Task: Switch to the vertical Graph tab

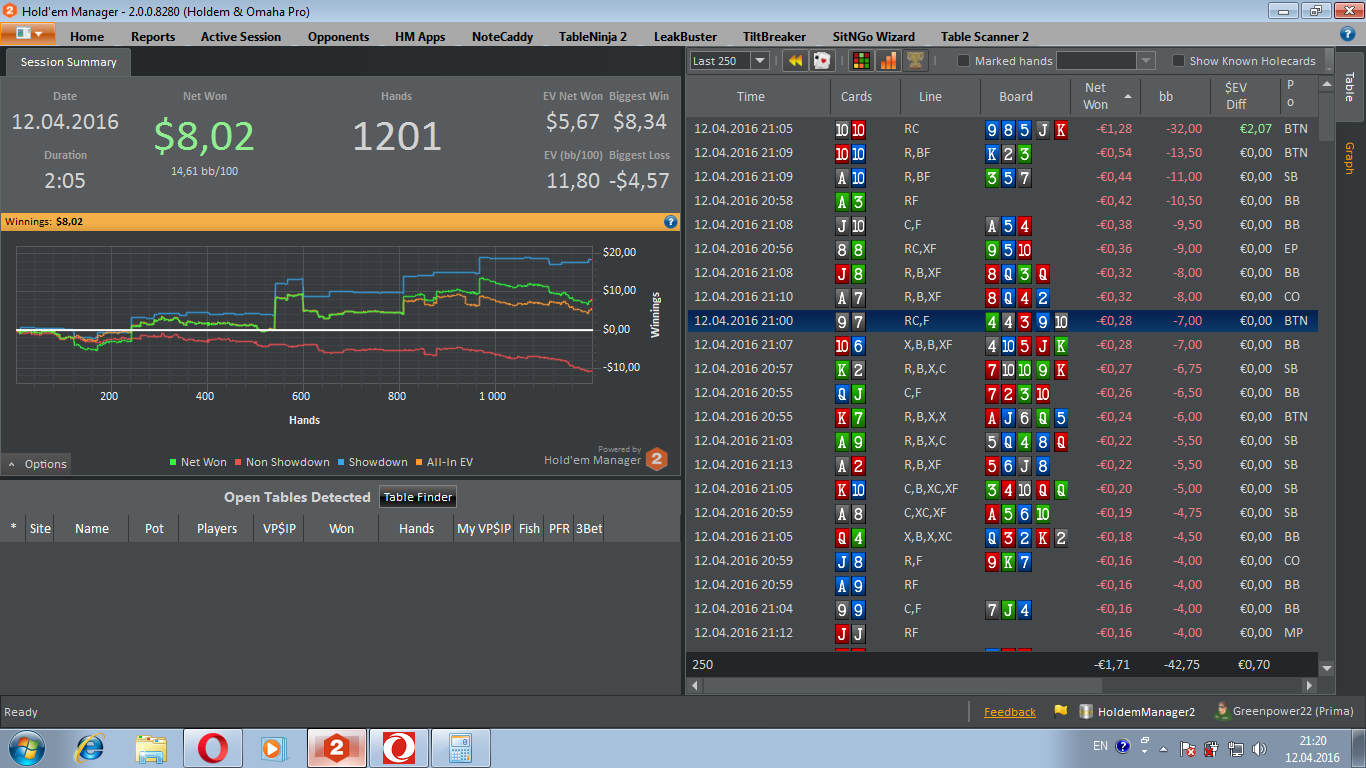Action: tap(1349, 159)
